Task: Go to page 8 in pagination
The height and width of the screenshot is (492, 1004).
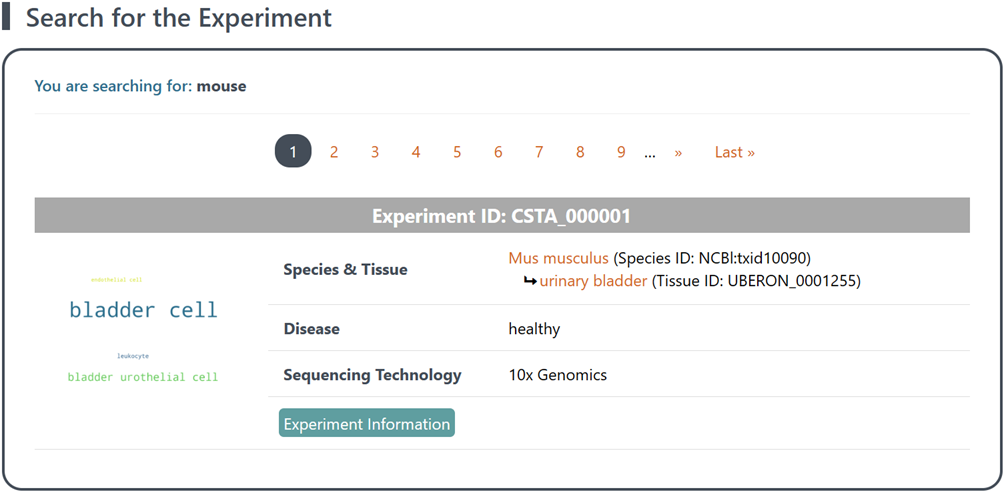Action: (580, 152)
